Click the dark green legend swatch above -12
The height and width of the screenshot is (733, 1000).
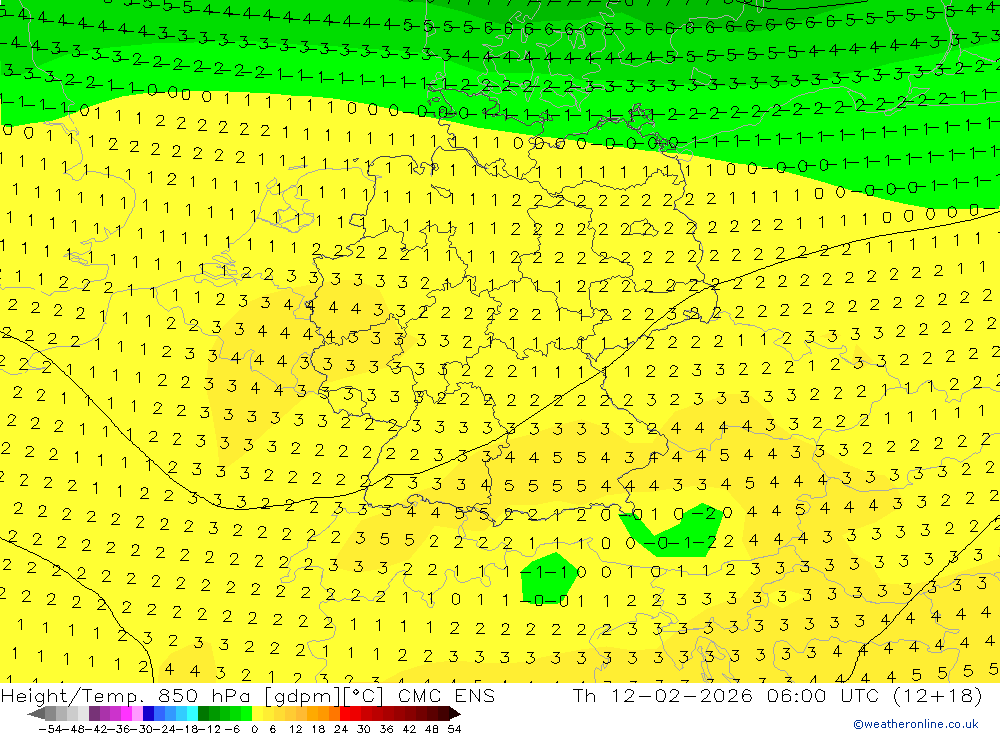click(x=203, y=713)
